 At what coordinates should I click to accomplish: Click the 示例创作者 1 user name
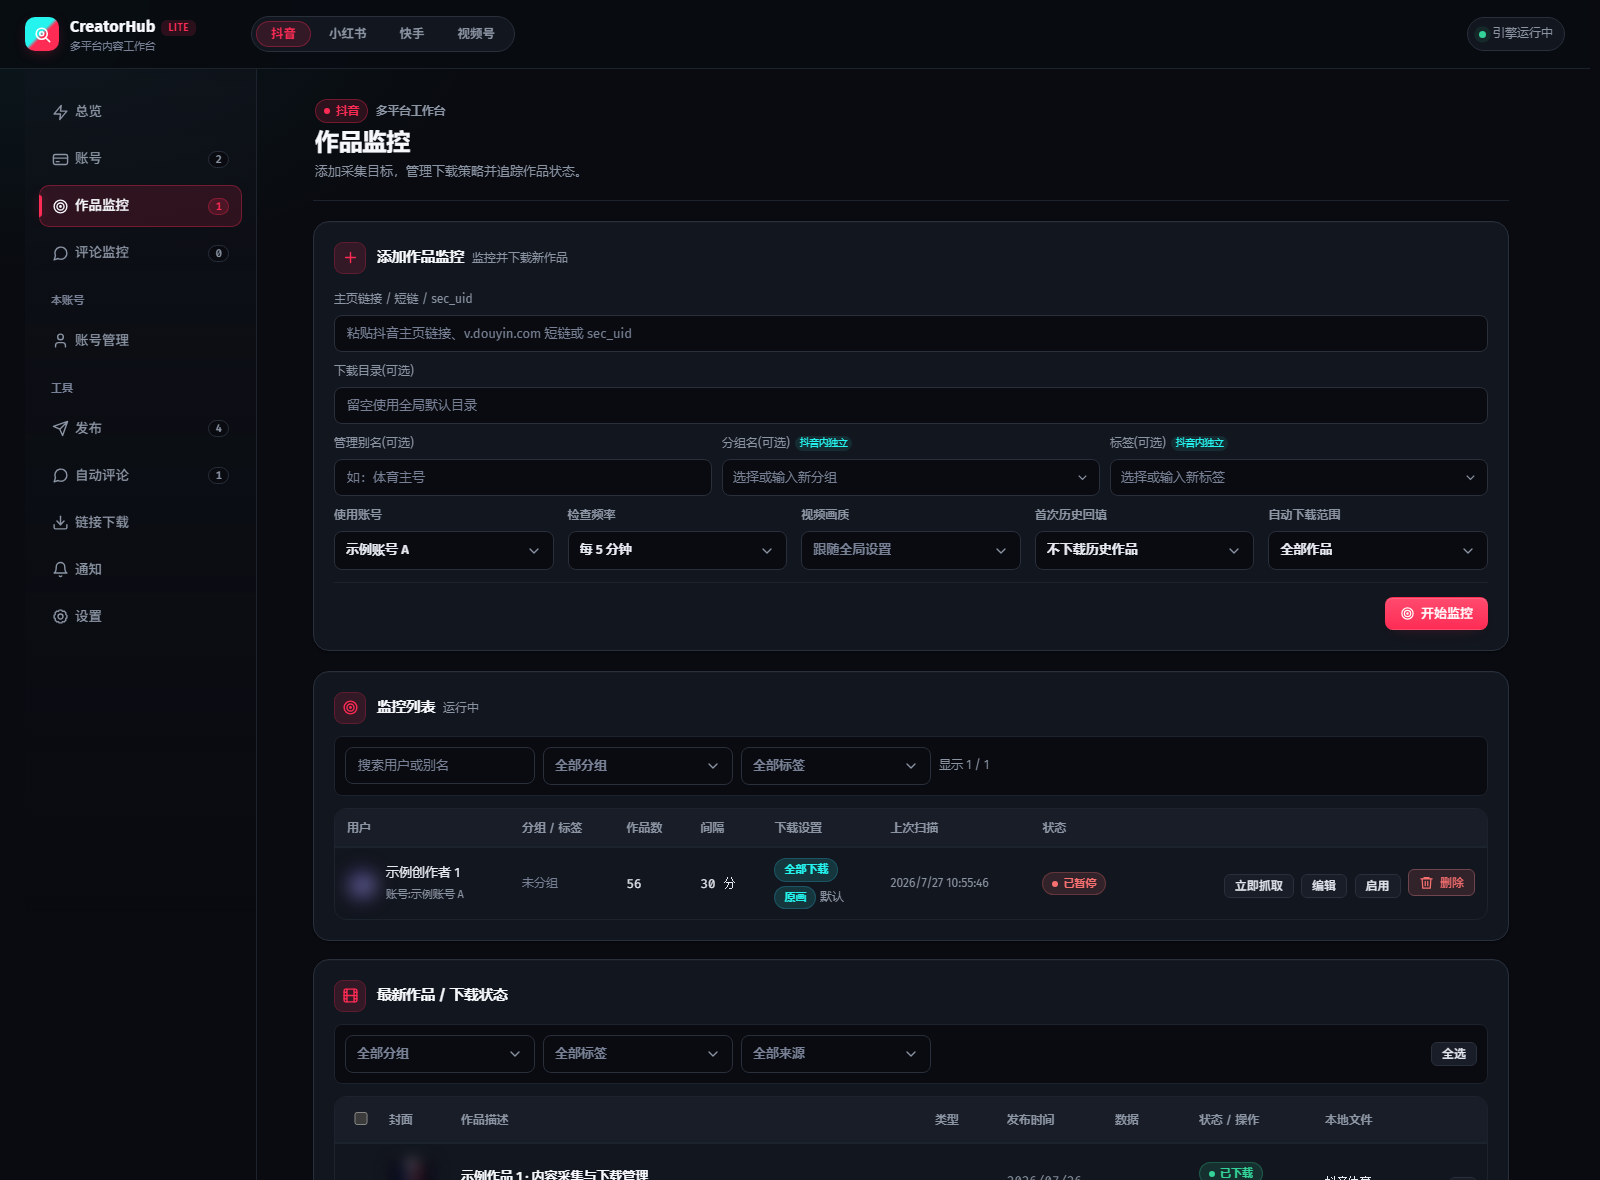point(423,873)
